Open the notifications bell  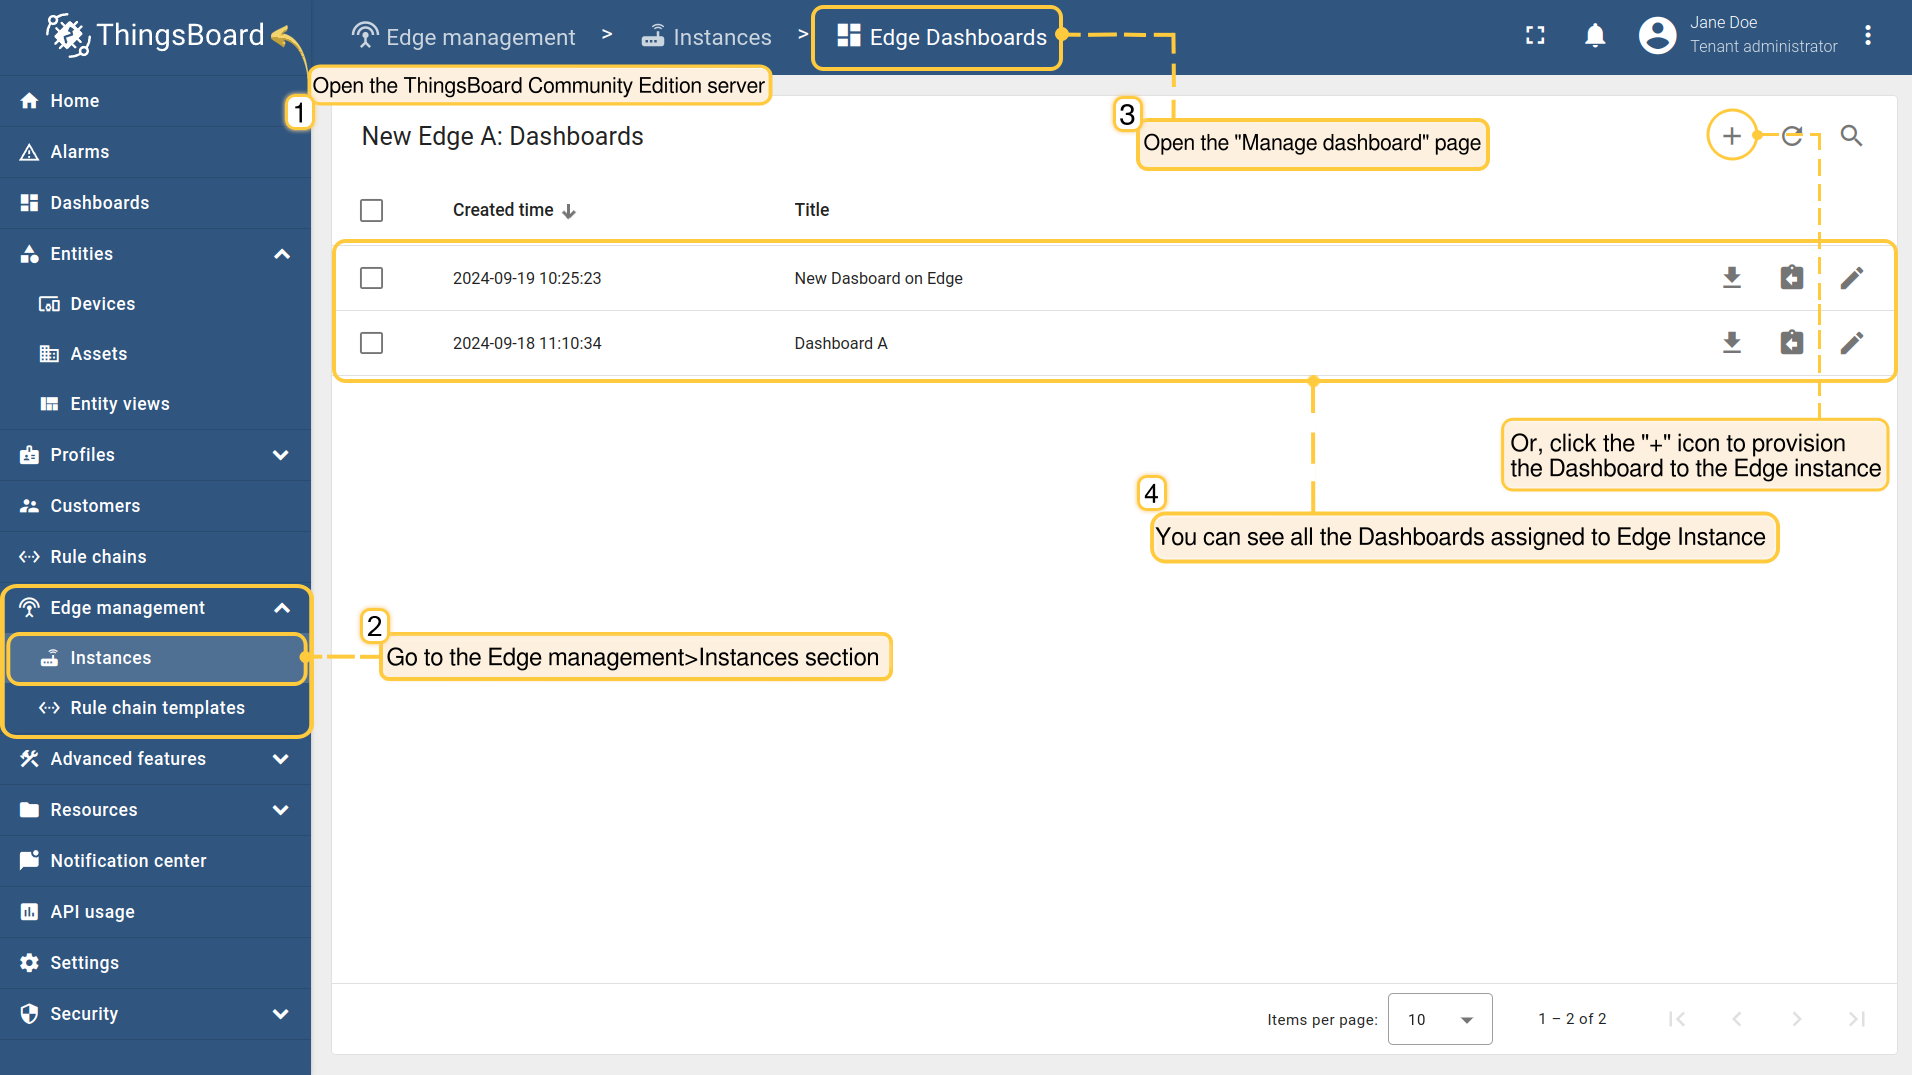[x=1595, y=36]
